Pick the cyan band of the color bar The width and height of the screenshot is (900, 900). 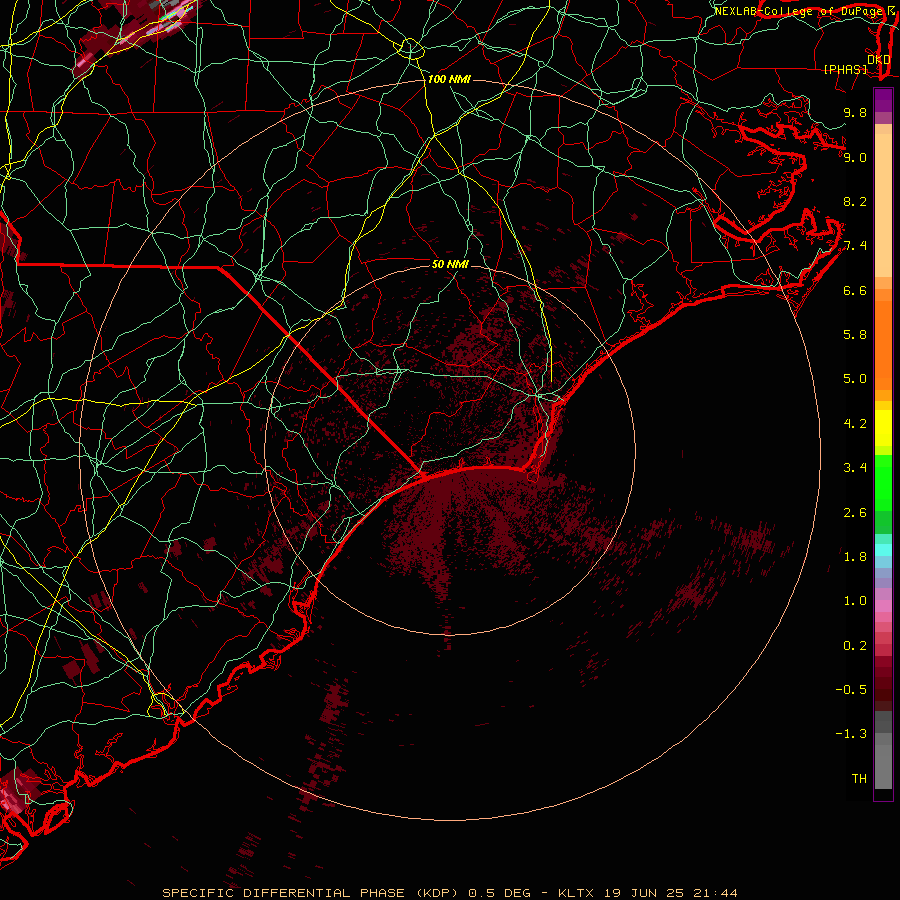click(x=883, y=550)
